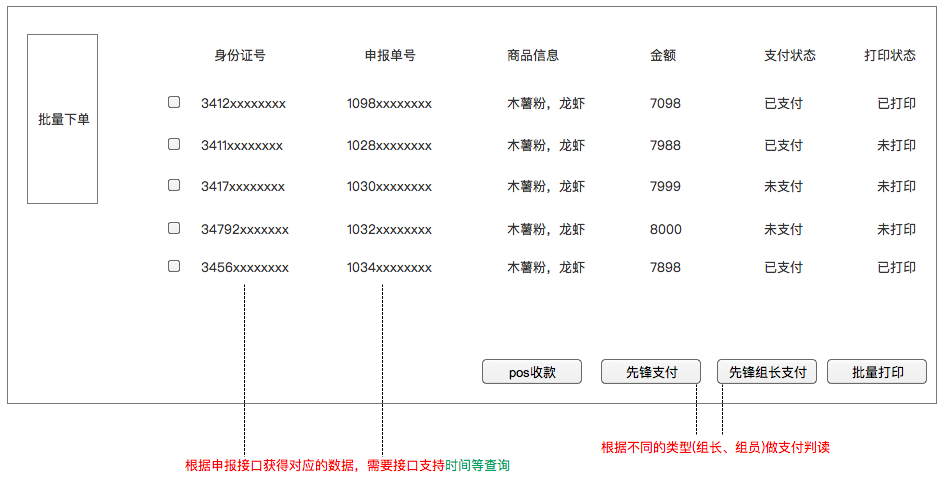Click the amount 7988
Viewport: 946px width, 500px height.
[x=665, y=145]
